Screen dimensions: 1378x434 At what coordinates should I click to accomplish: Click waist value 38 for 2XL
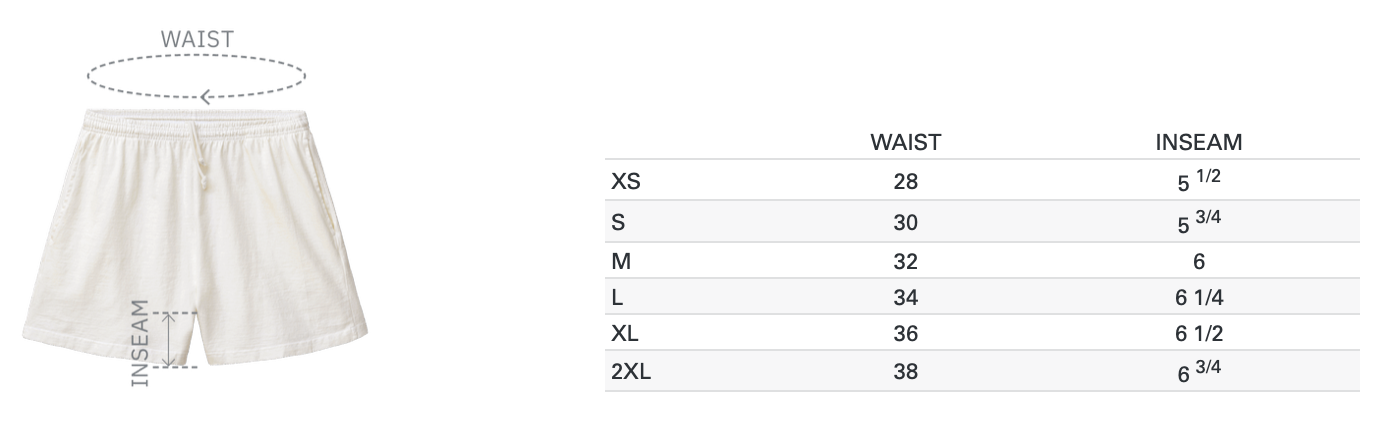905,372
